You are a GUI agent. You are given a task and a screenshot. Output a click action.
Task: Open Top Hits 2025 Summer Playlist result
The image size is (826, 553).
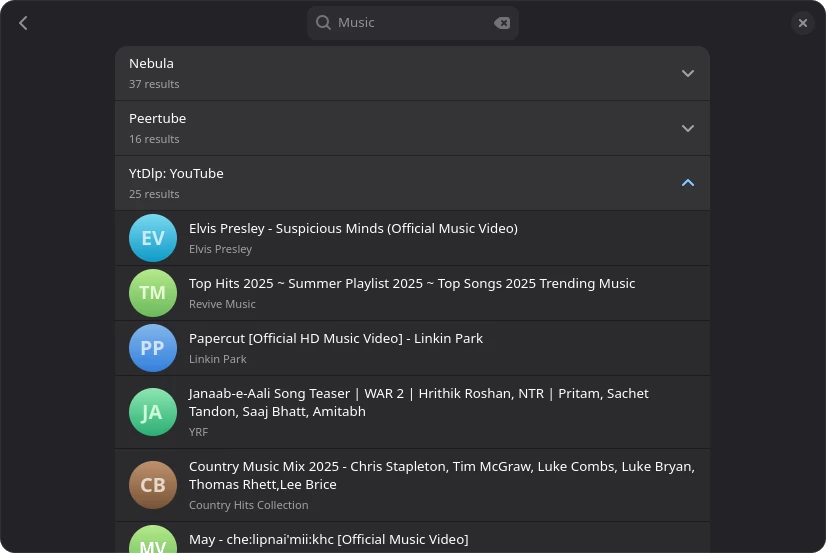(412, 293)
